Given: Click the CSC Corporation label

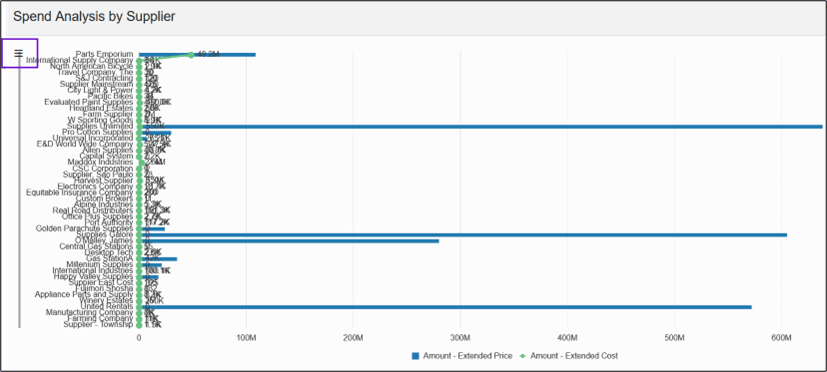Looking at the screenshot, I should (103, 169).
